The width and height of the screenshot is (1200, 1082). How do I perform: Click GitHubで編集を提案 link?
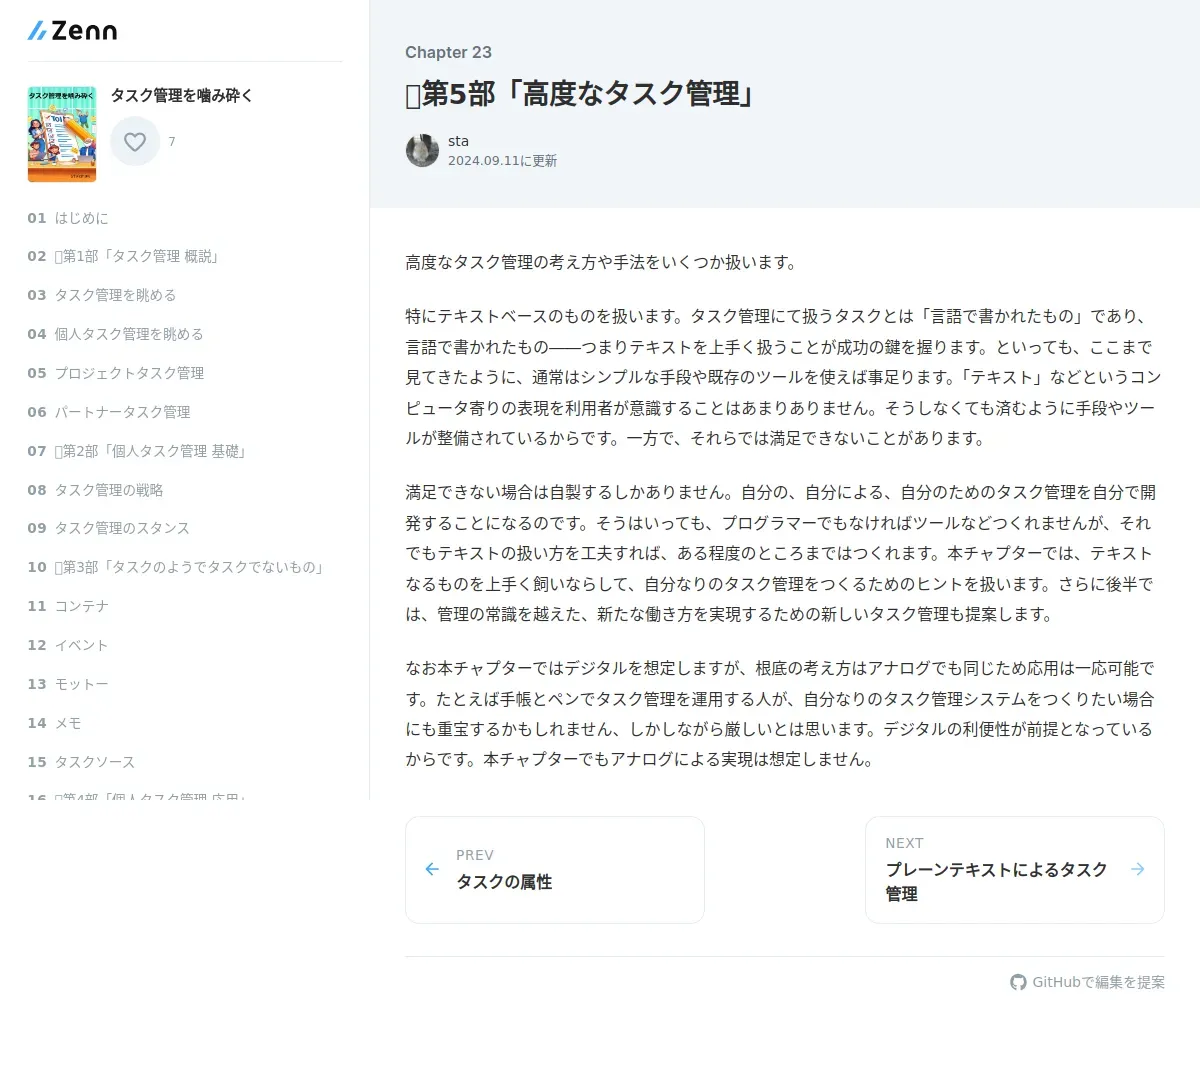[1088, 982]
